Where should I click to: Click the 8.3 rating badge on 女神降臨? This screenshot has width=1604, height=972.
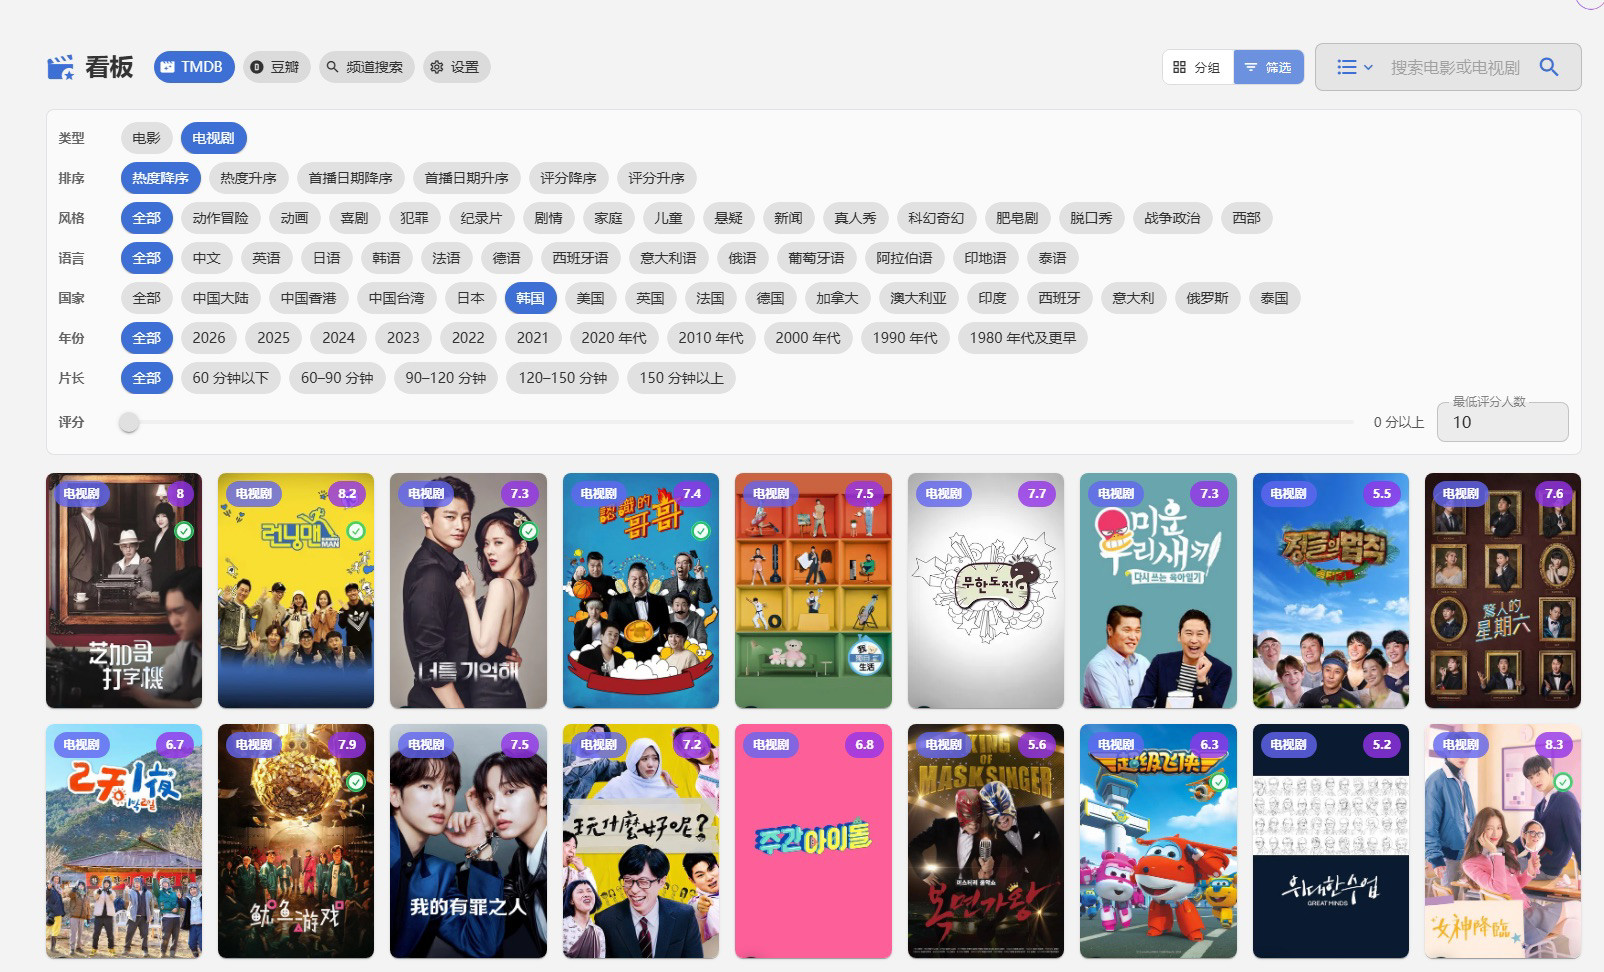point(1553,744)
